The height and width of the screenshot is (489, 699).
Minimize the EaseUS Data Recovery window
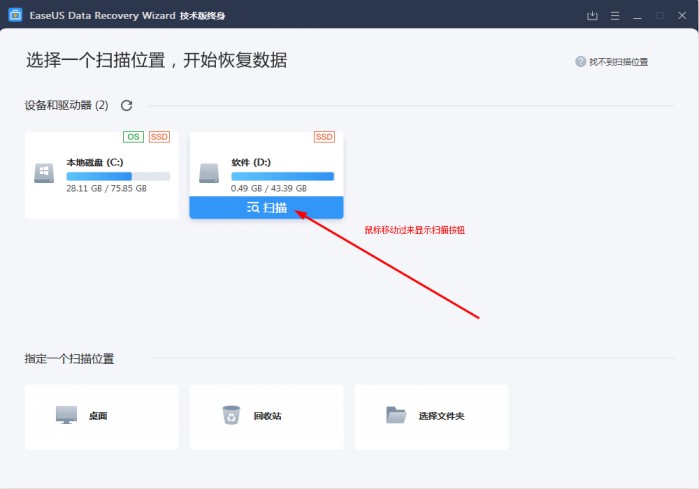(636, 16)
